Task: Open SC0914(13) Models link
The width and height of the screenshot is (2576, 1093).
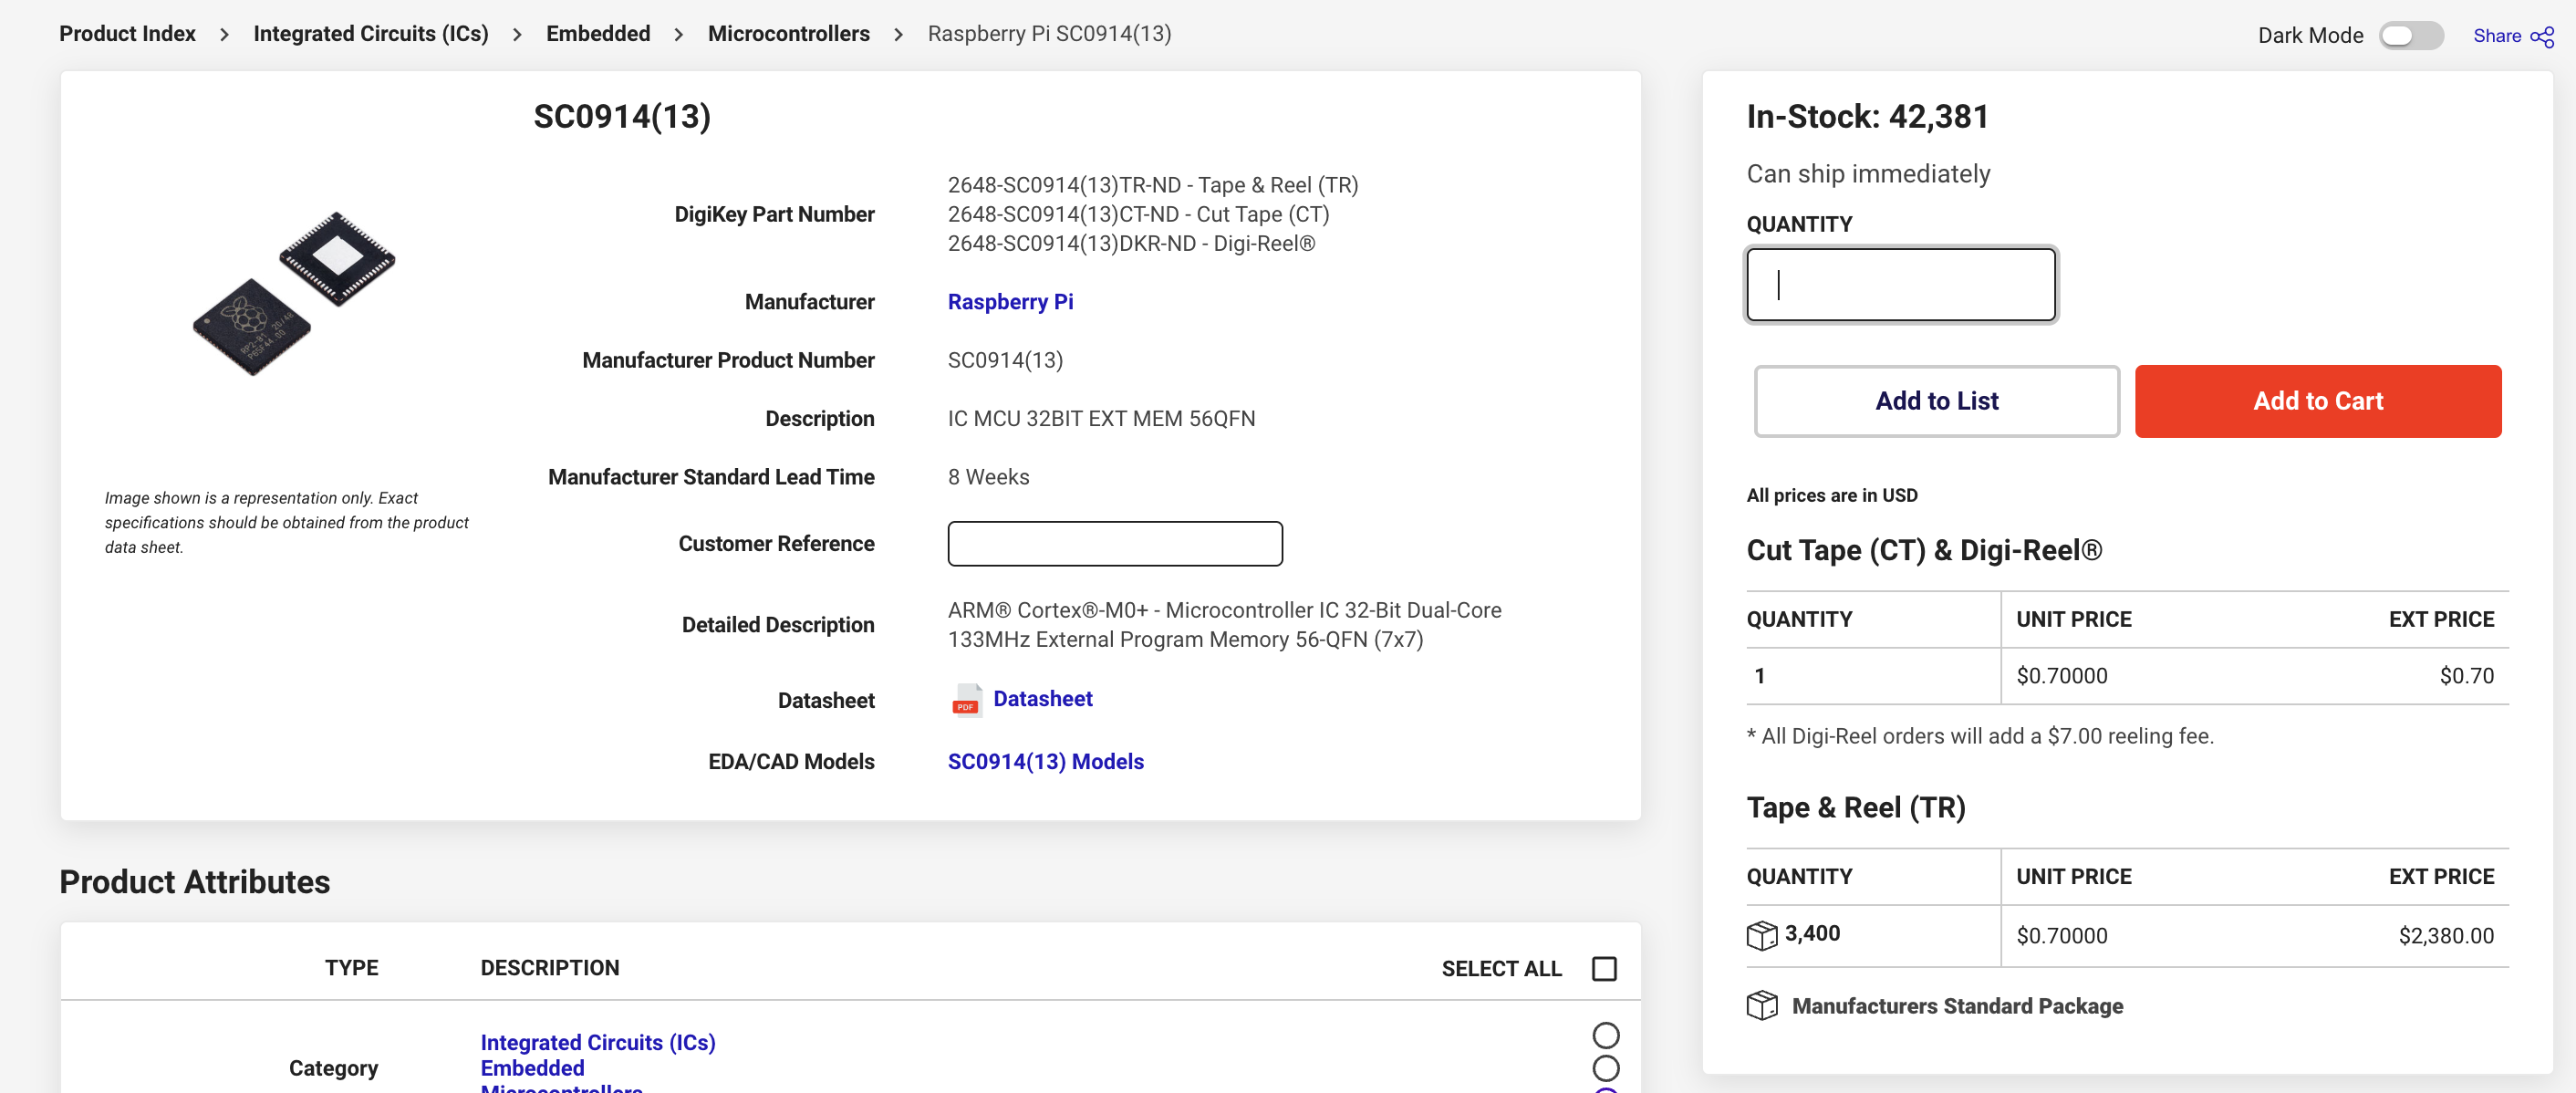Action: [1045, 762]
